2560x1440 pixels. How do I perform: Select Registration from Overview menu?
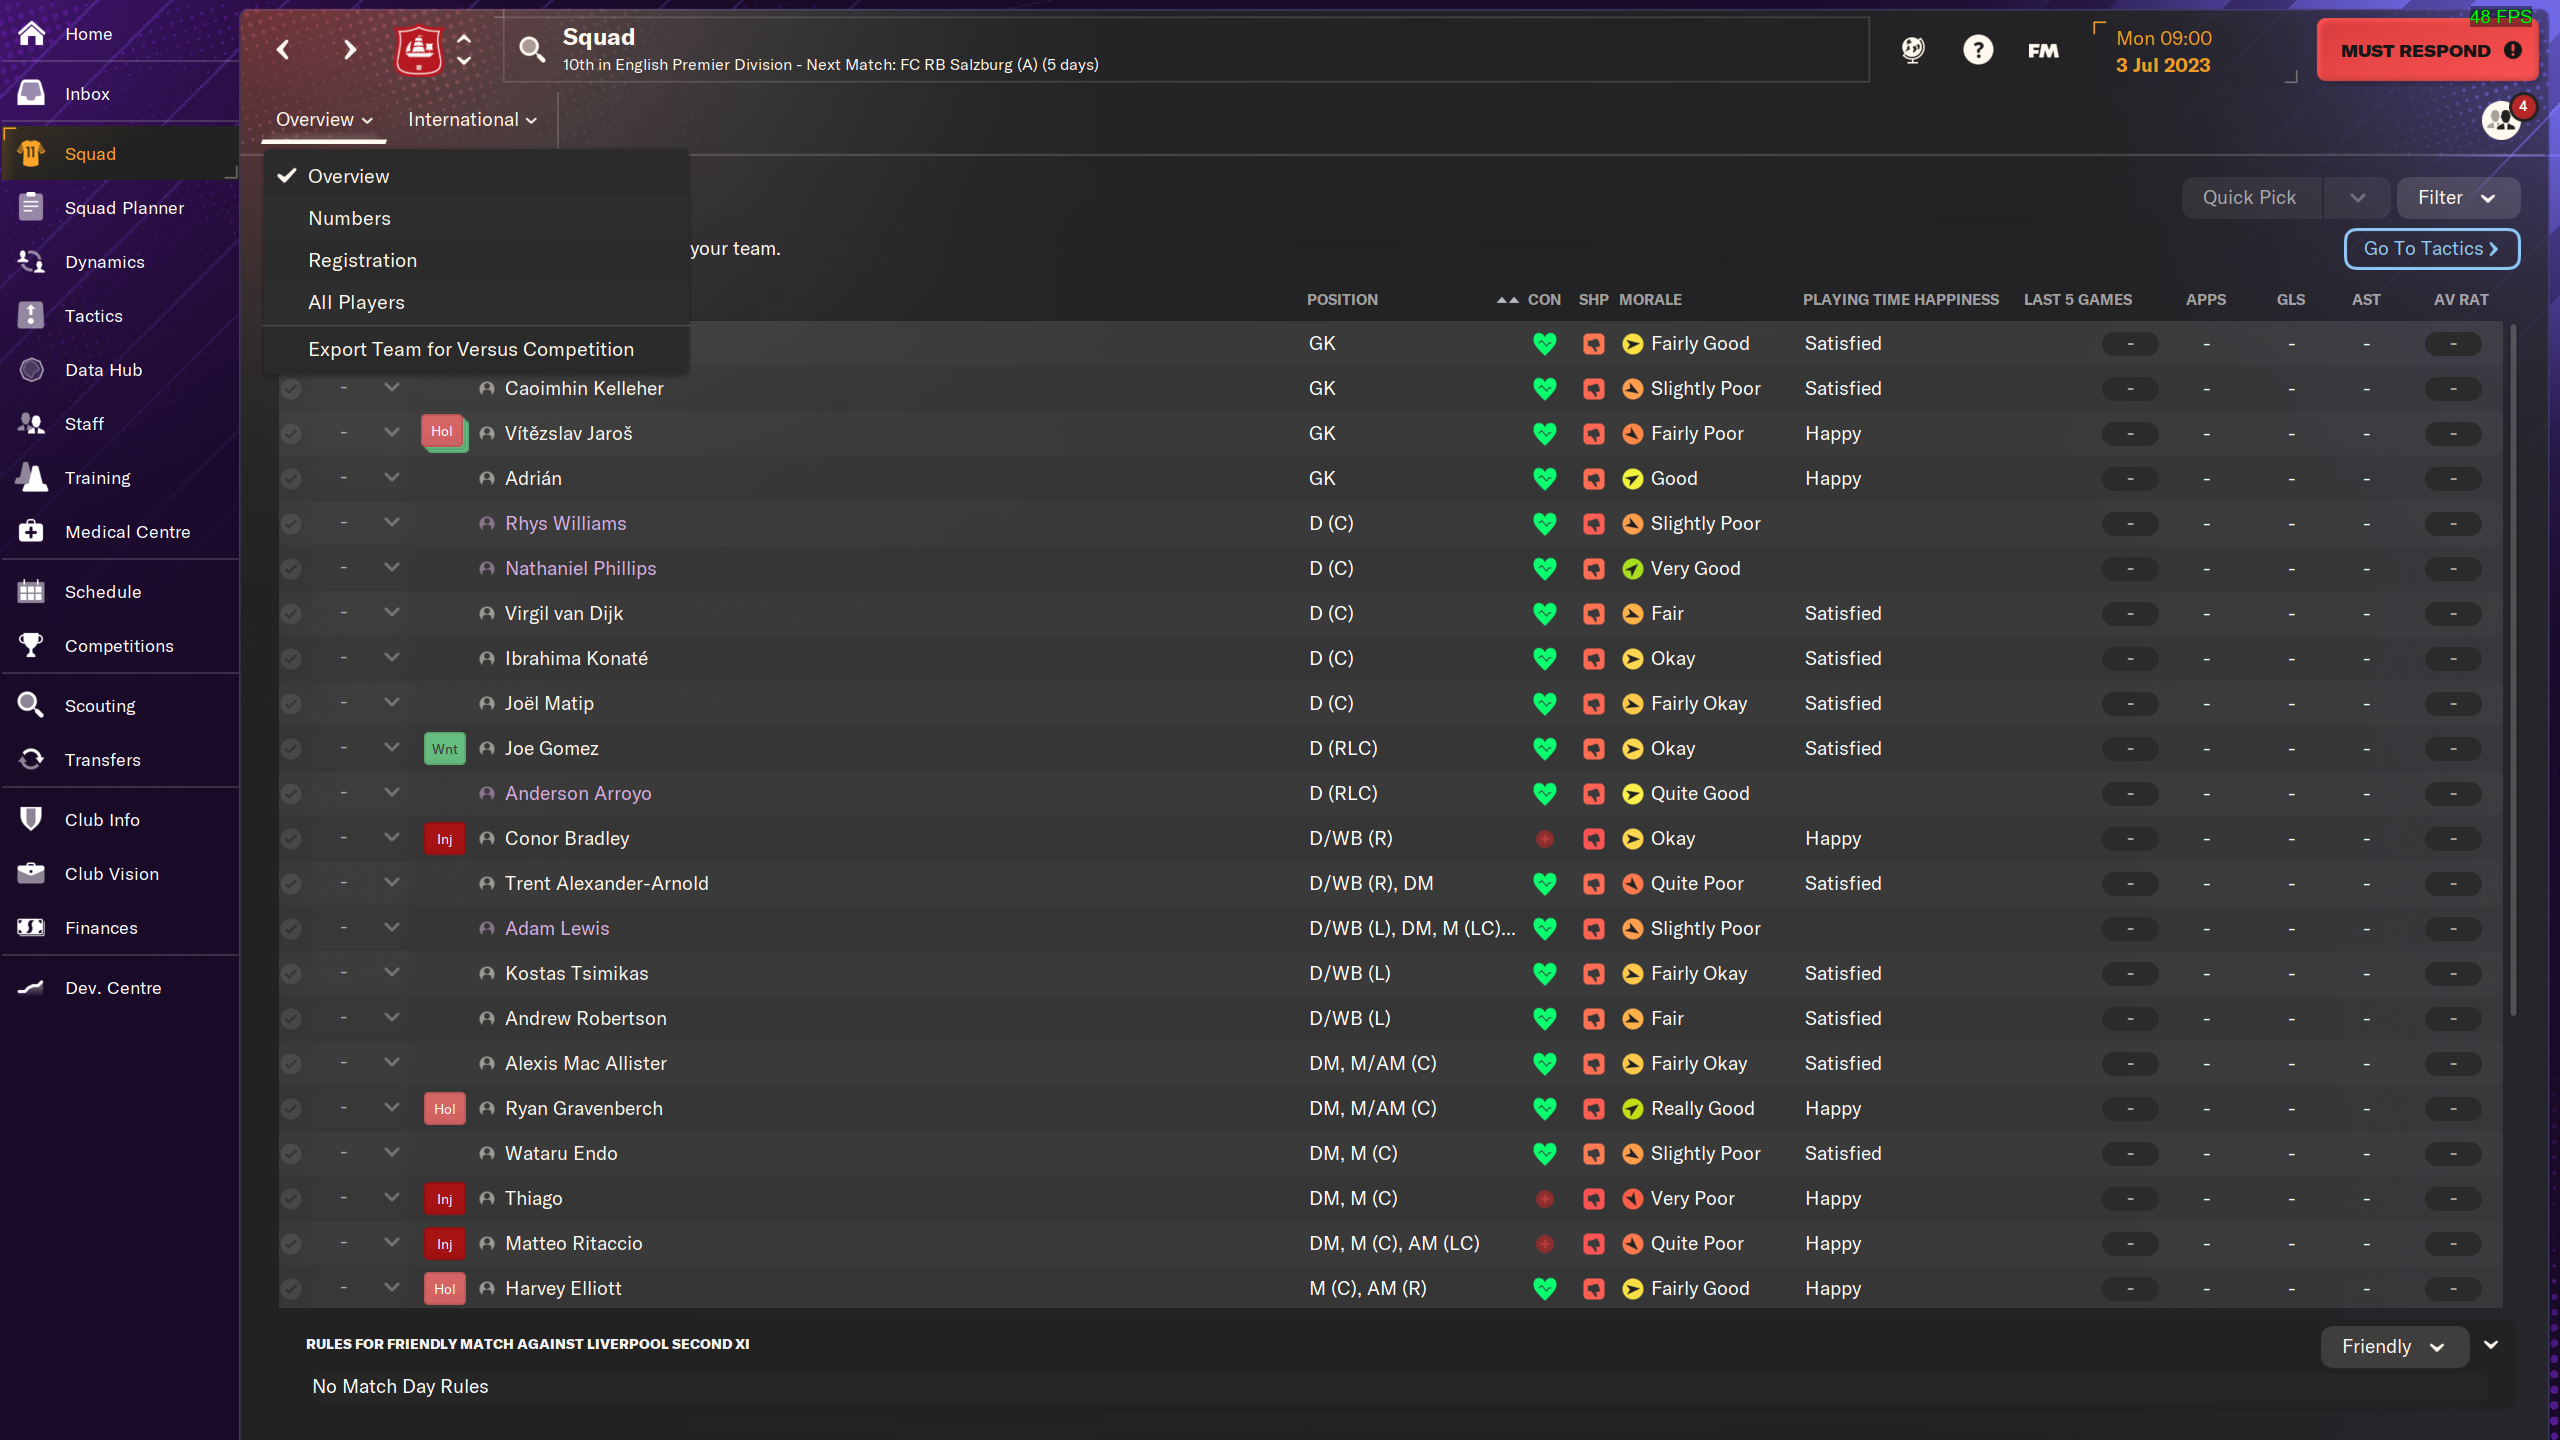tap(476, 260)
